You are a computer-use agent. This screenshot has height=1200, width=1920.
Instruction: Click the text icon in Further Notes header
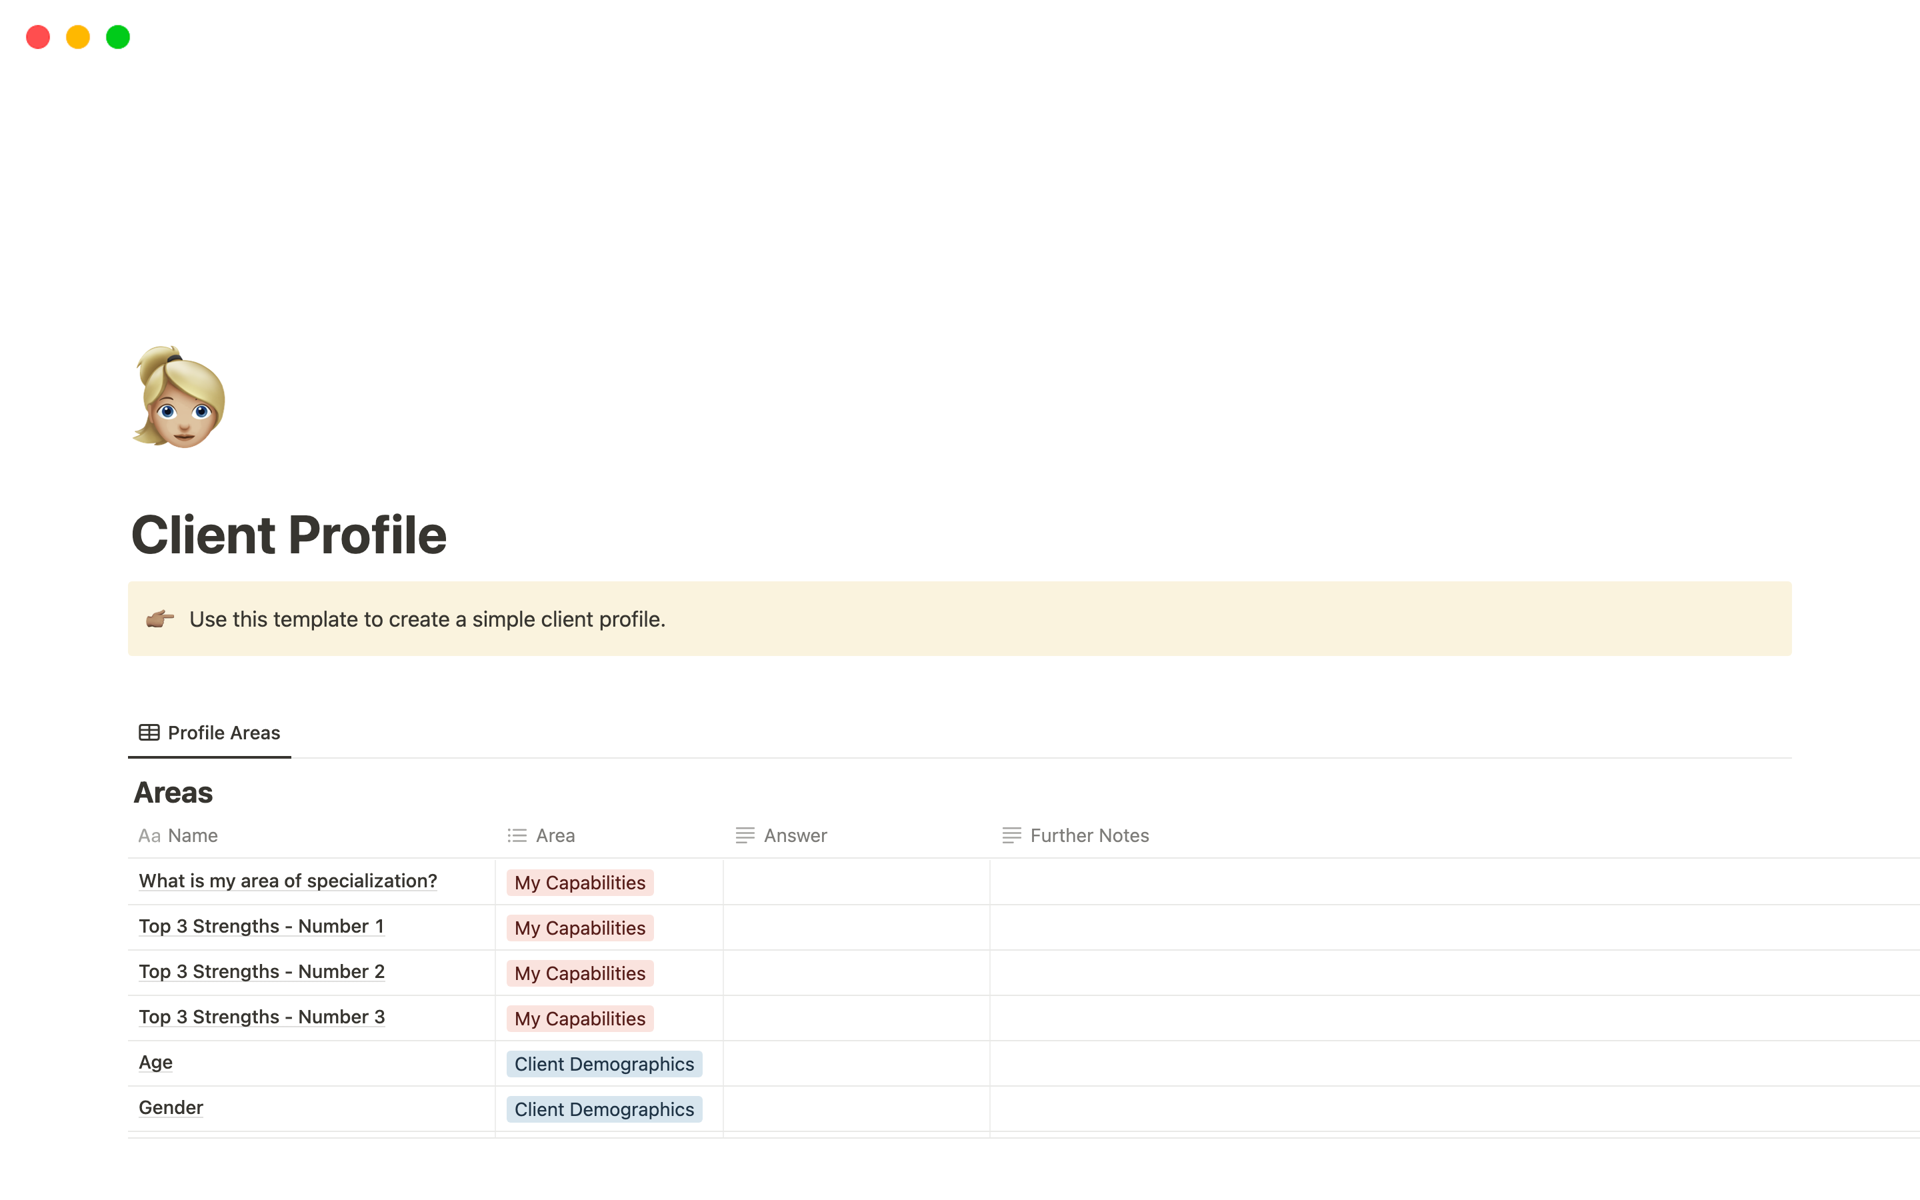tap(1011, 836)
